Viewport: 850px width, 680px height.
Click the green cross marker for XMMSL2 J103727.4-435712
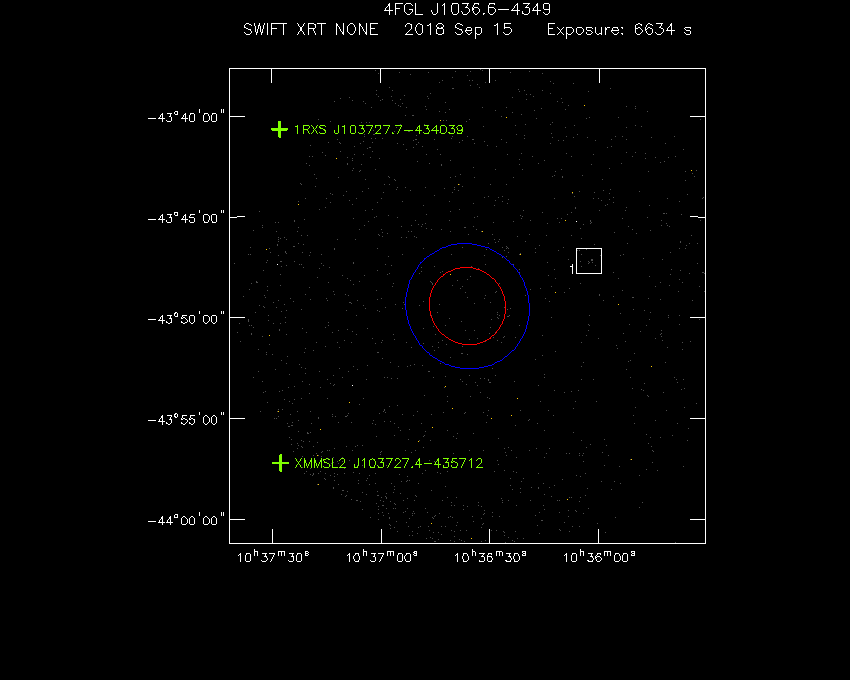(x=280, y=463)
